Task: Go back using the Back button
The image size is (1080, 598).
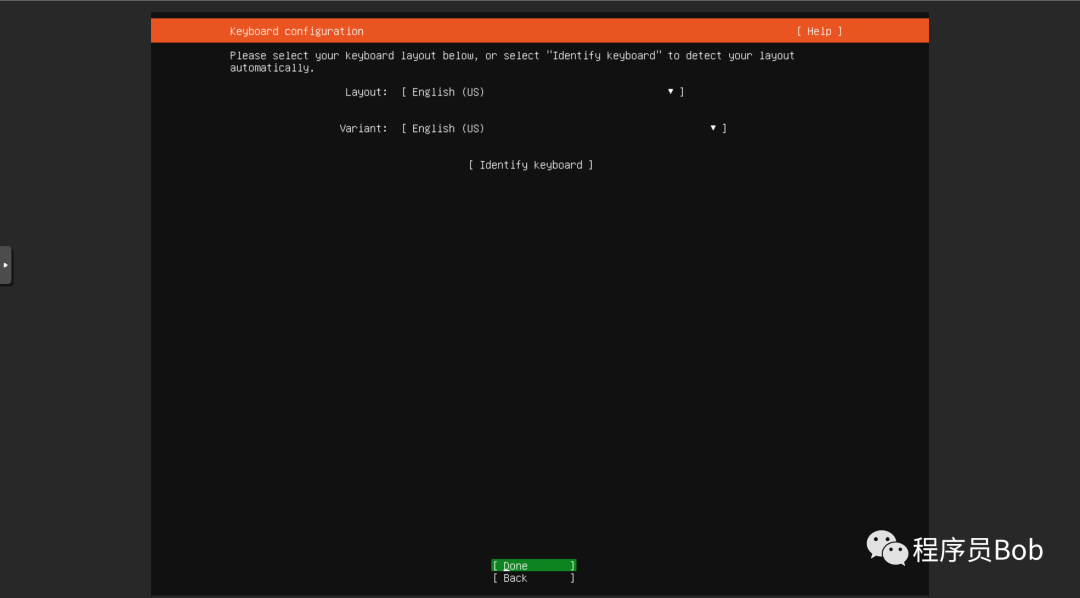Action: pos(534,578)
